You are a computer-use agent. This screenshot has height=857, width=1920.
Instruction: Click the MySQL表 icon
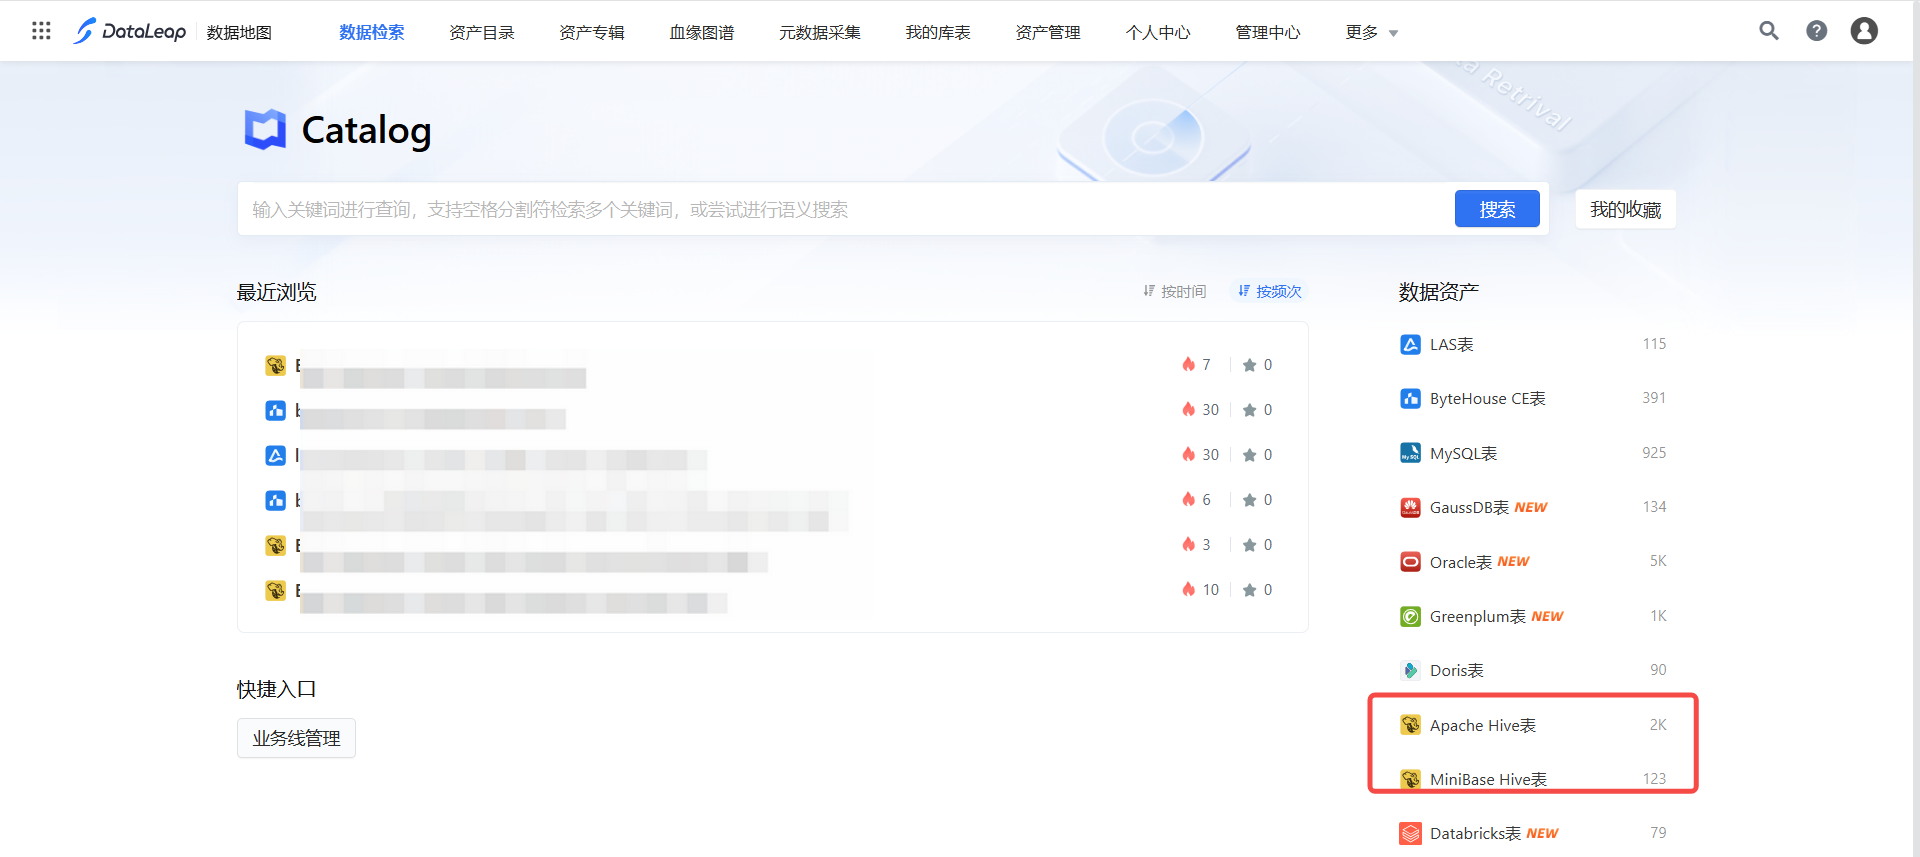coord(1410,453)
